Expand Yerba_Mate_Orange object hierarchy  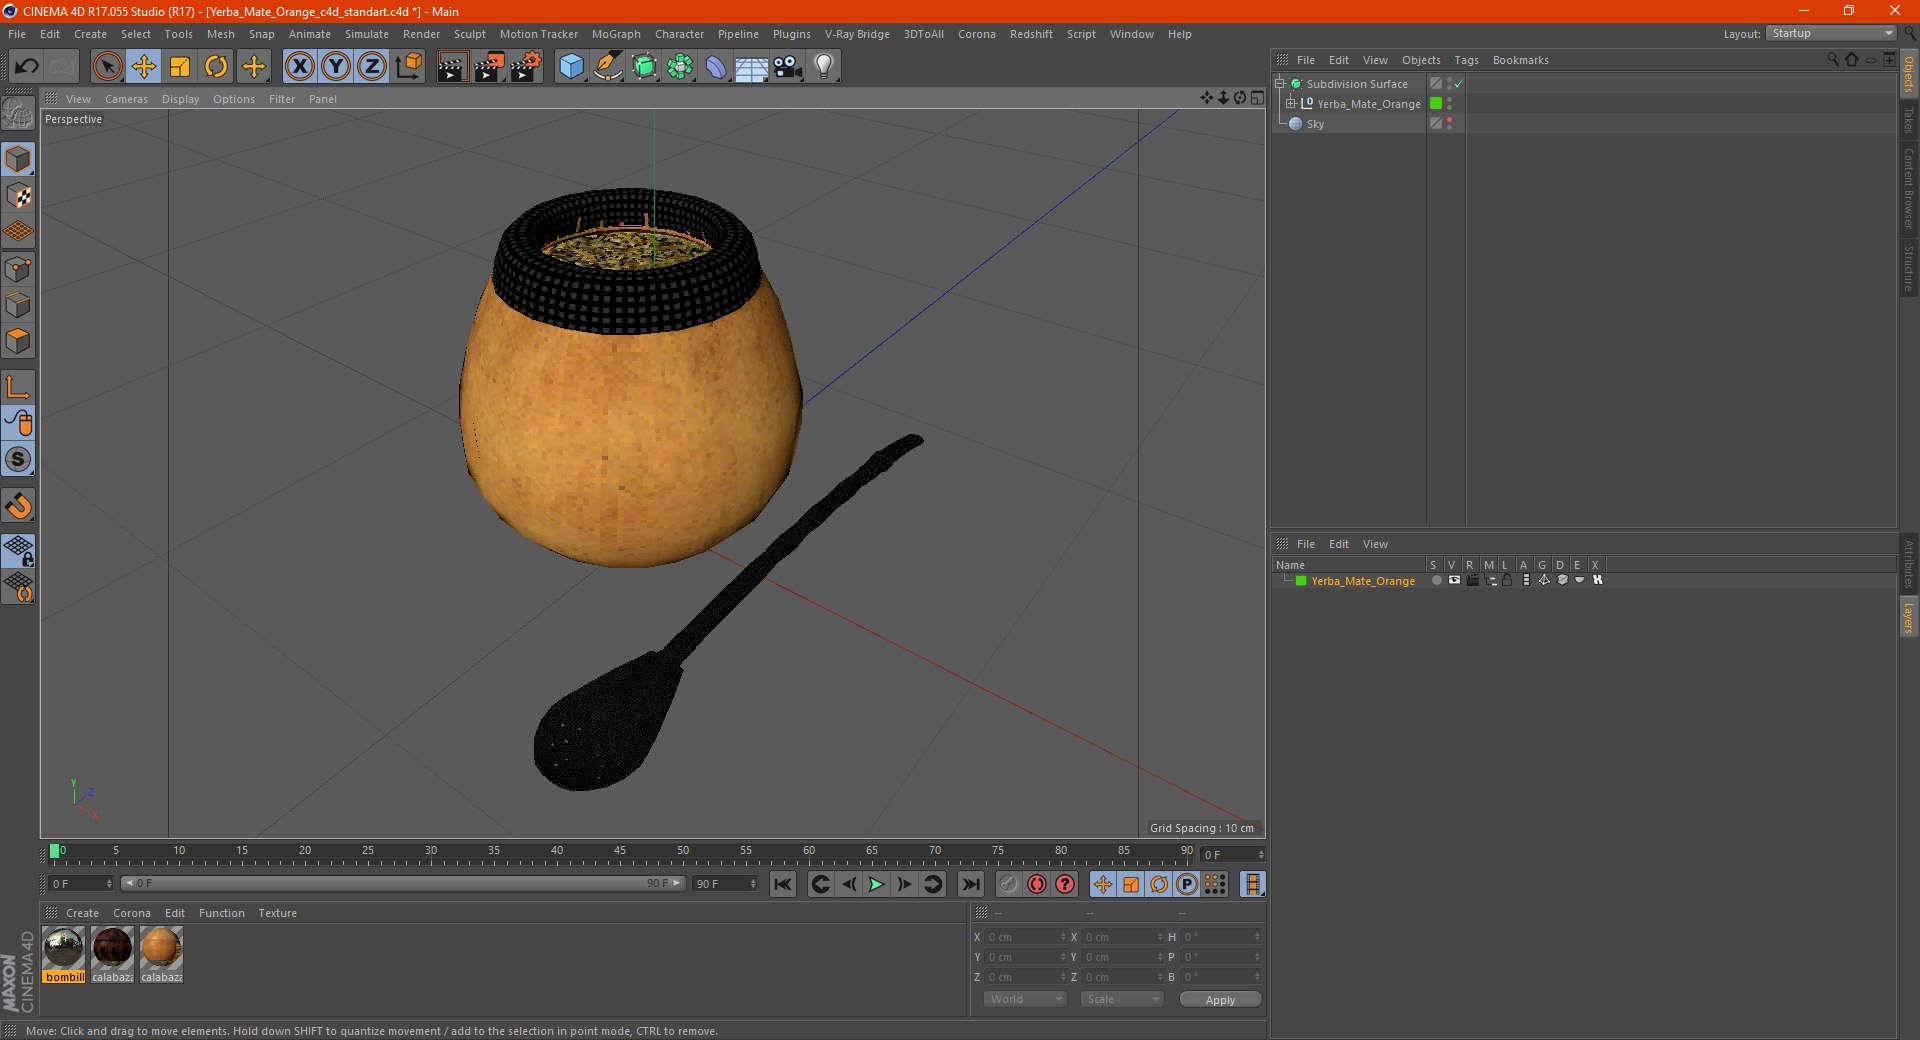coord(1290,103)
